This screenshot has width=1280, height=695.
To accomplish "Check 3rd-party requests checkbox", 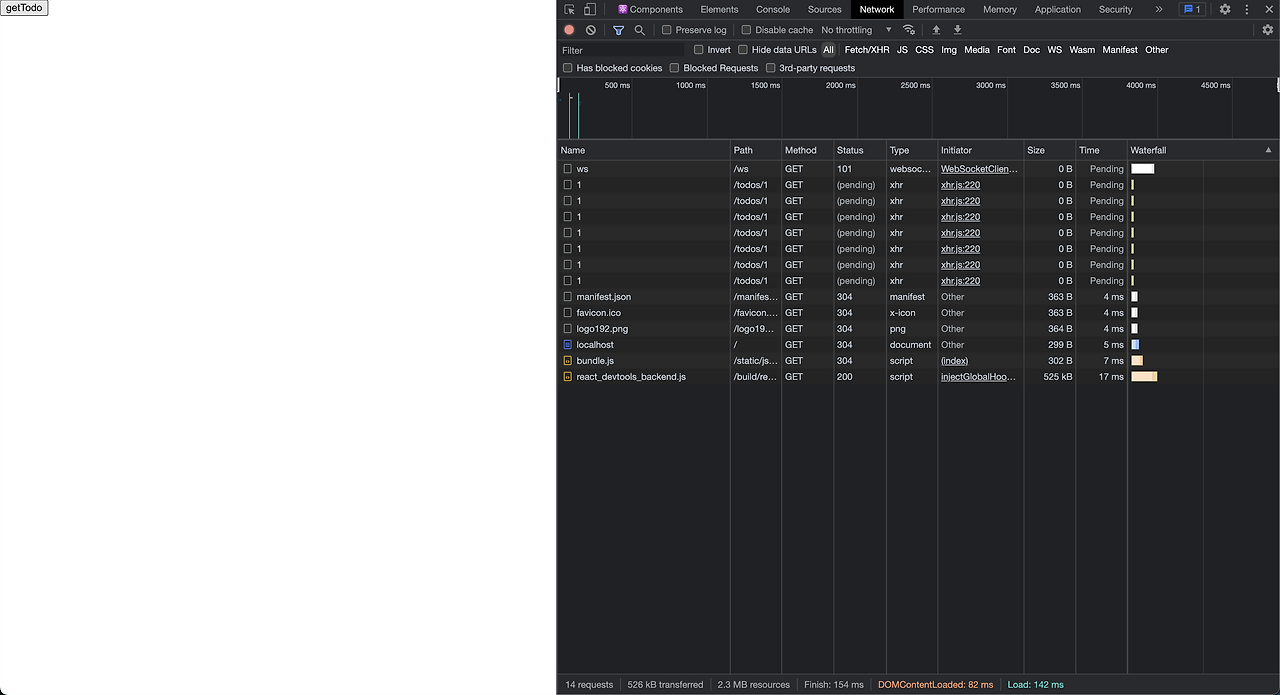I will pyautogui.click(x=771, y=68).
